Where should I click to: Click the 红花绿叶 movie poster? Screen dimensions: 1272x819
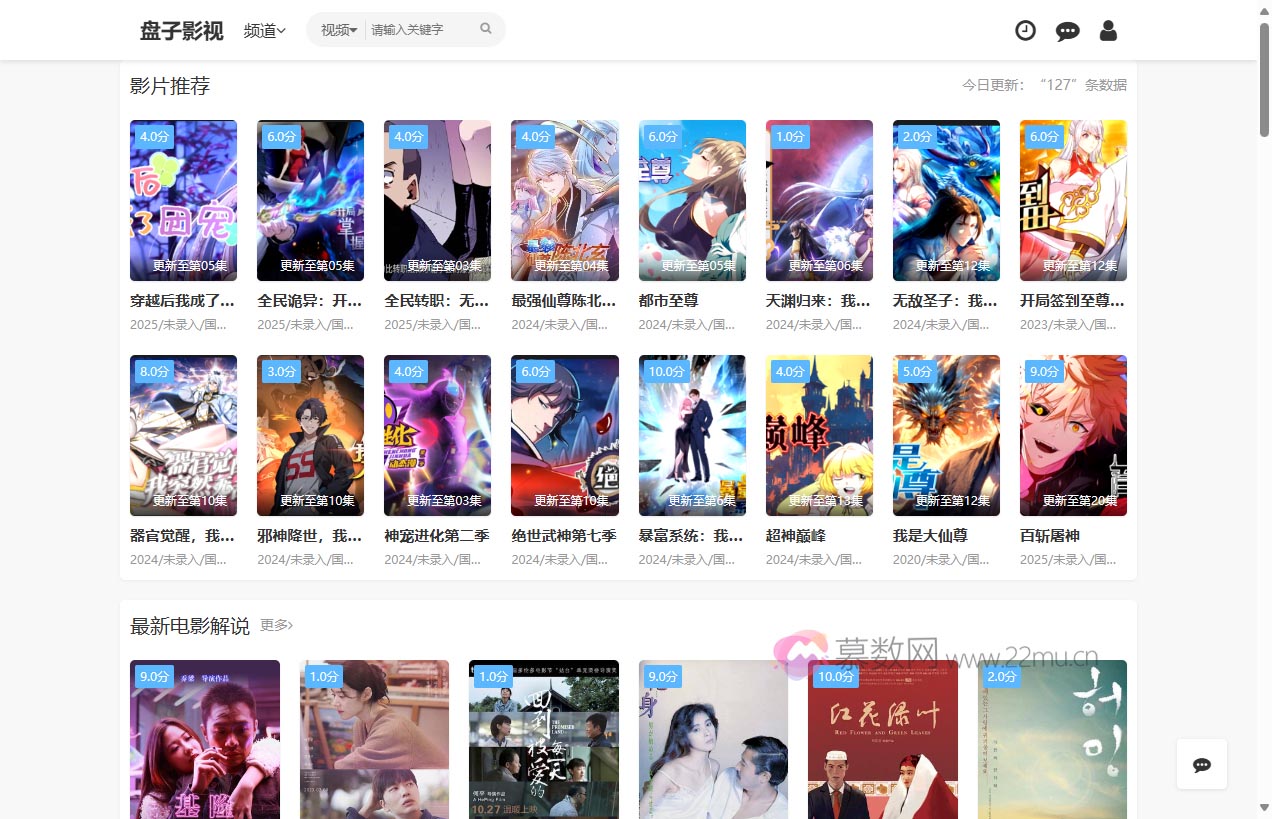click(883, 740)
